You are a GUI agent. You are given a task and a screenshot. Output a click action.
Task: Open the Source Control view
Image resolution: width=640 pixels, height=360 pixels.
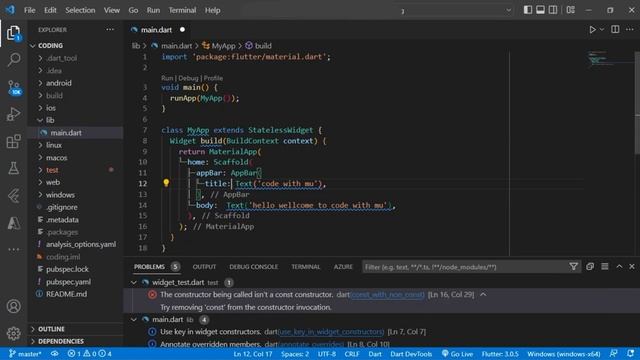click(13, 87)
